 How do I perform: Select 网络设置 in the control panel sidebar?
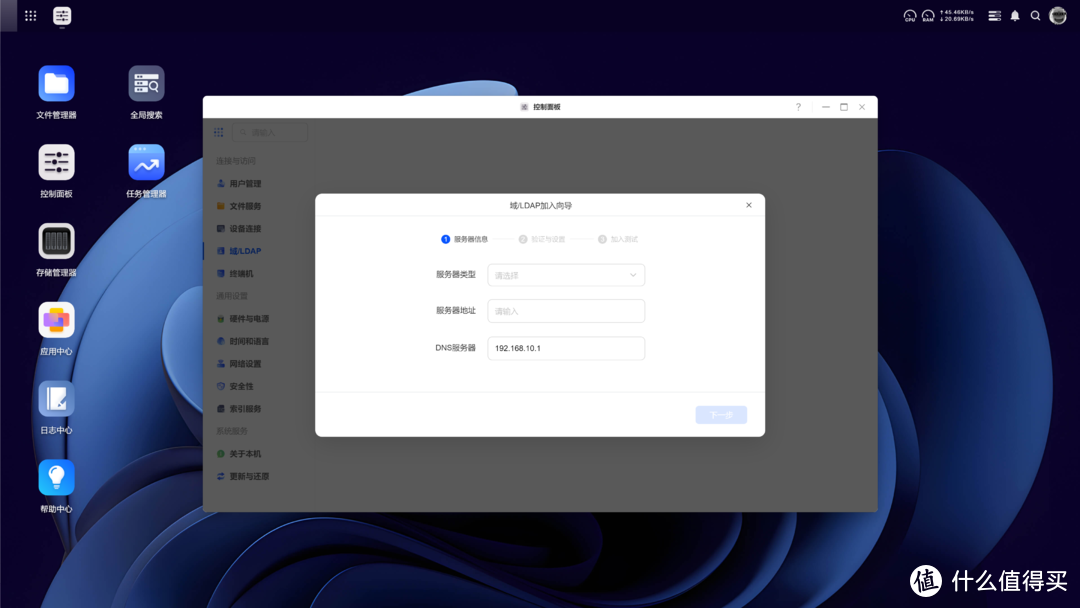[247, 363]
